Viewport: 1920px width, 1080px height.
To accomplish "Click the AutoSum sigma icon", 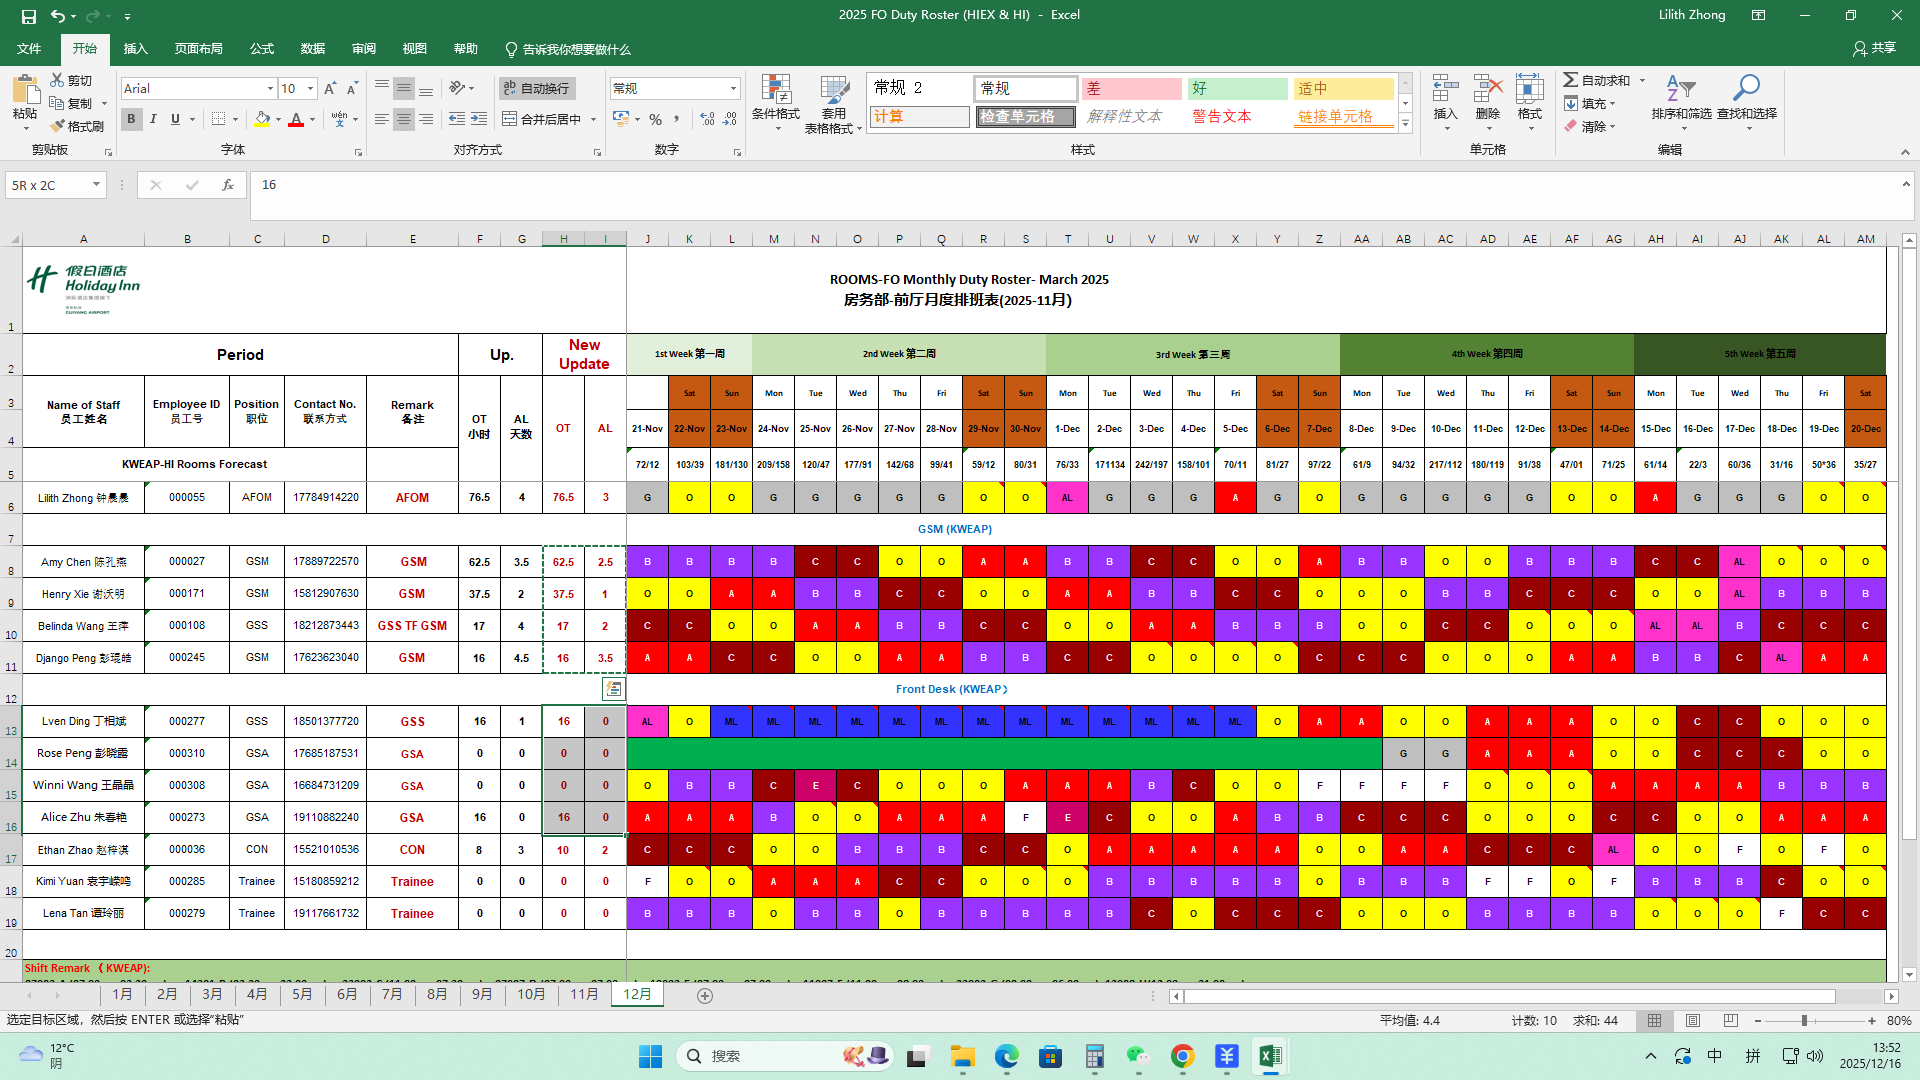I will tap(1571, 80).
